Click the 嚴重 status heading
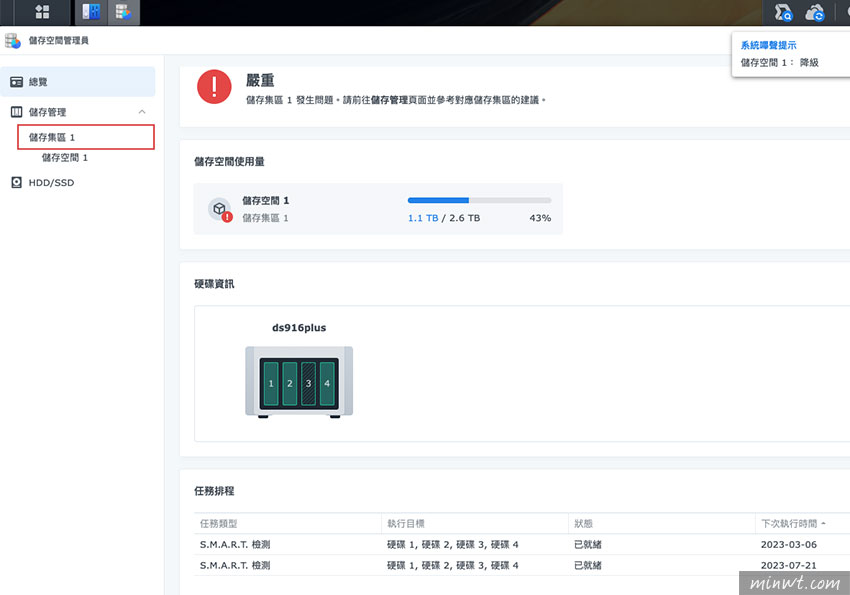This screenshot has width=850, height=595. point(260,80)
